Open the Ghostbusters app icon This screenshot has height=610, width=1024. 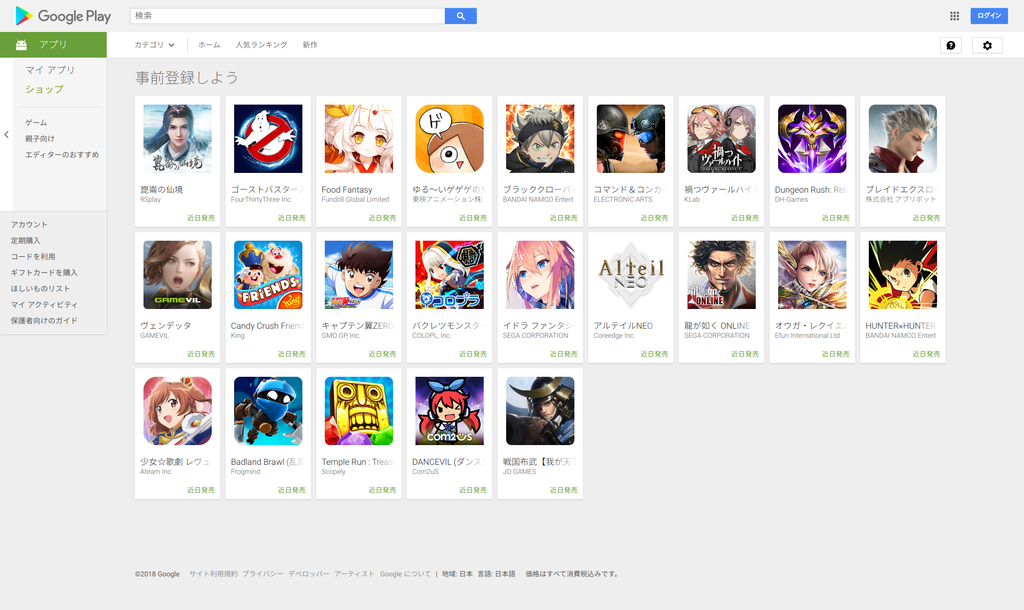click(x=268, y=138)
